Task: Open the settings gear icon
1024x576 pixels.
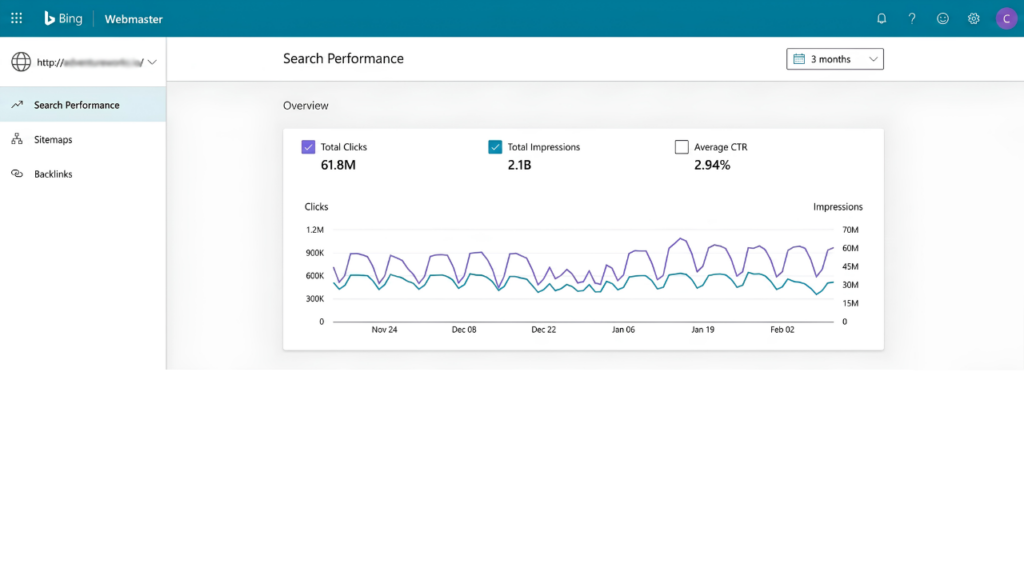Action: click(973, 18)
